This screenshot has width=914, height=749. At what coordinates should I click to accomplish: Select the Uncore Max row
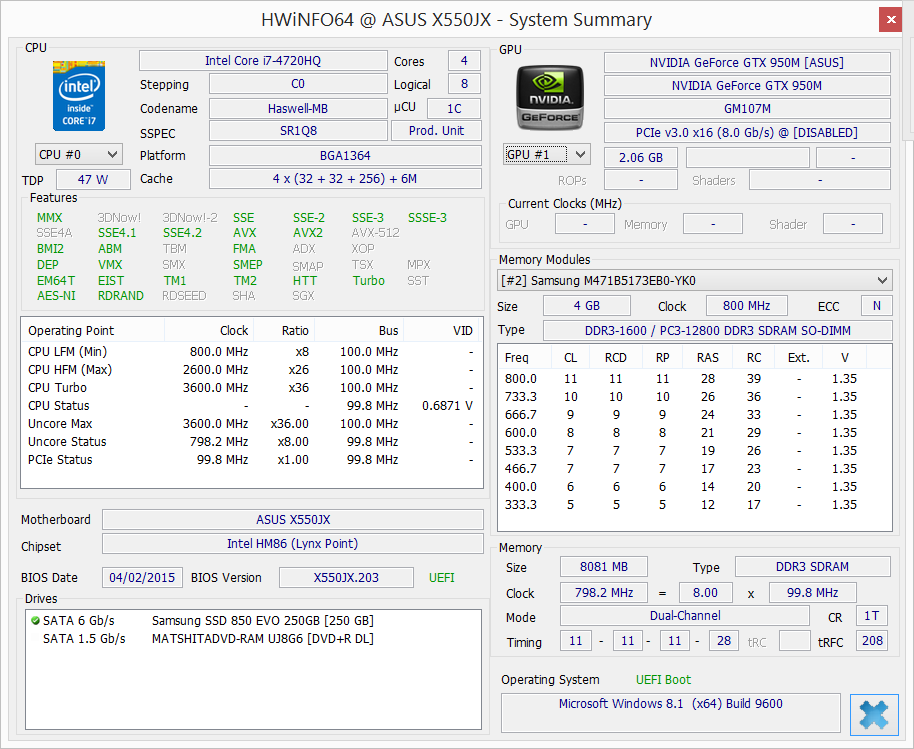(x=252, y=424)
